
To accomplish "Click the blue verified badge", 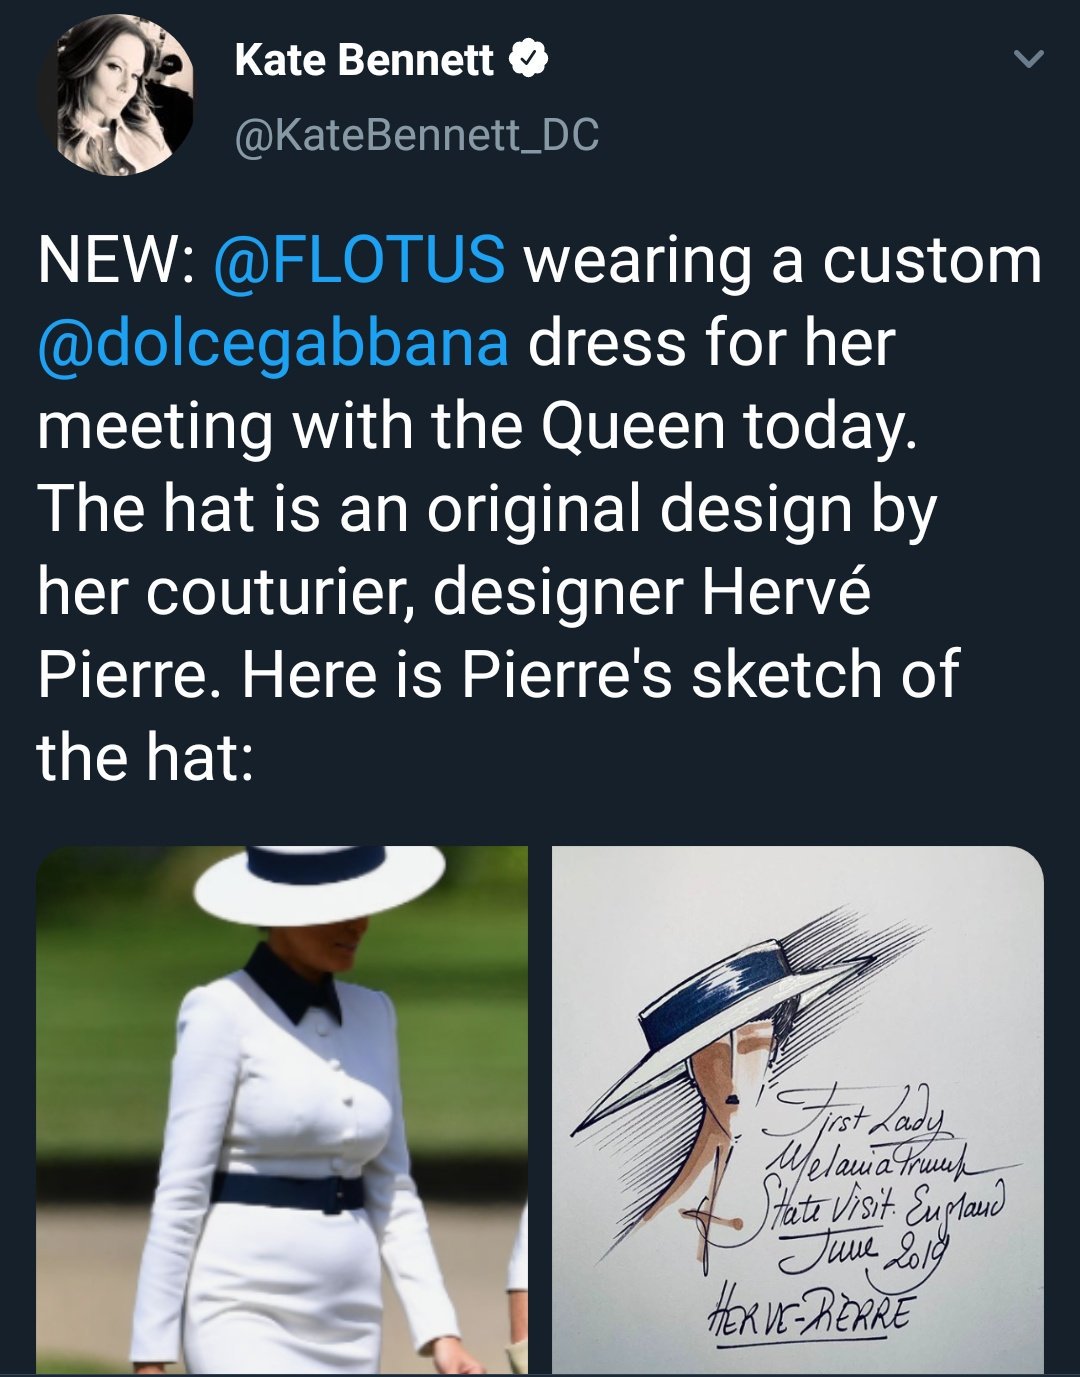I will [528, 60].
